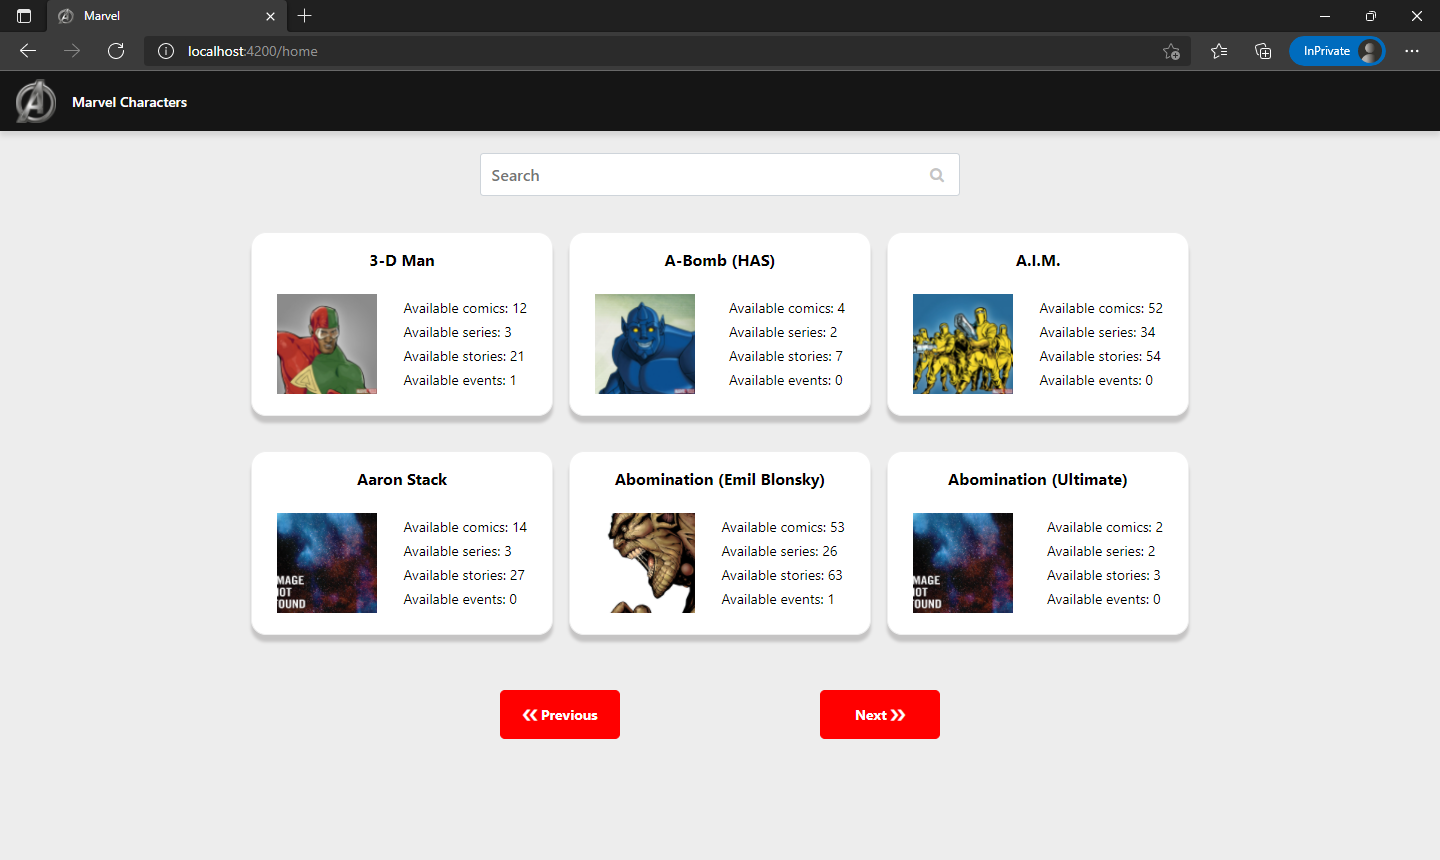1440x860 pixels.
Task: Select the Abomination (Emil Blonsky) title
Action: click(720, 480)
